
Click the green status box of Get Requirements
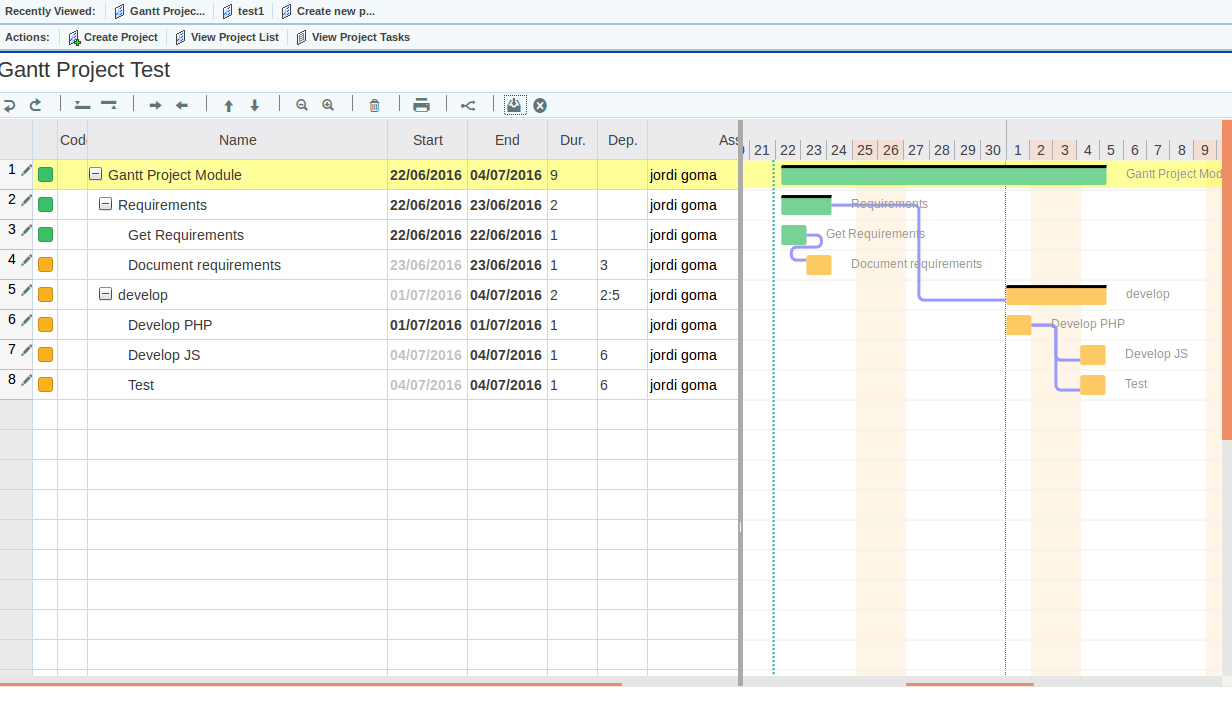pyautogui.click(x=45, y=235)
